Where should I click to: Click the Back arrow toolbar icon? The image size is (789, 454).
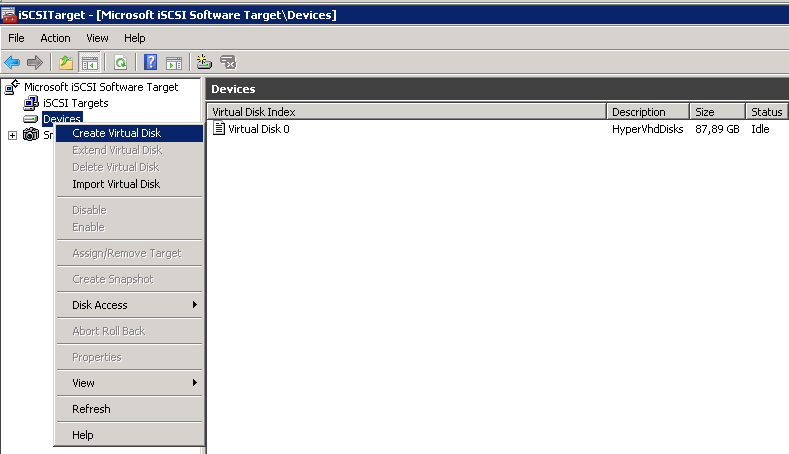coord(12,62)
